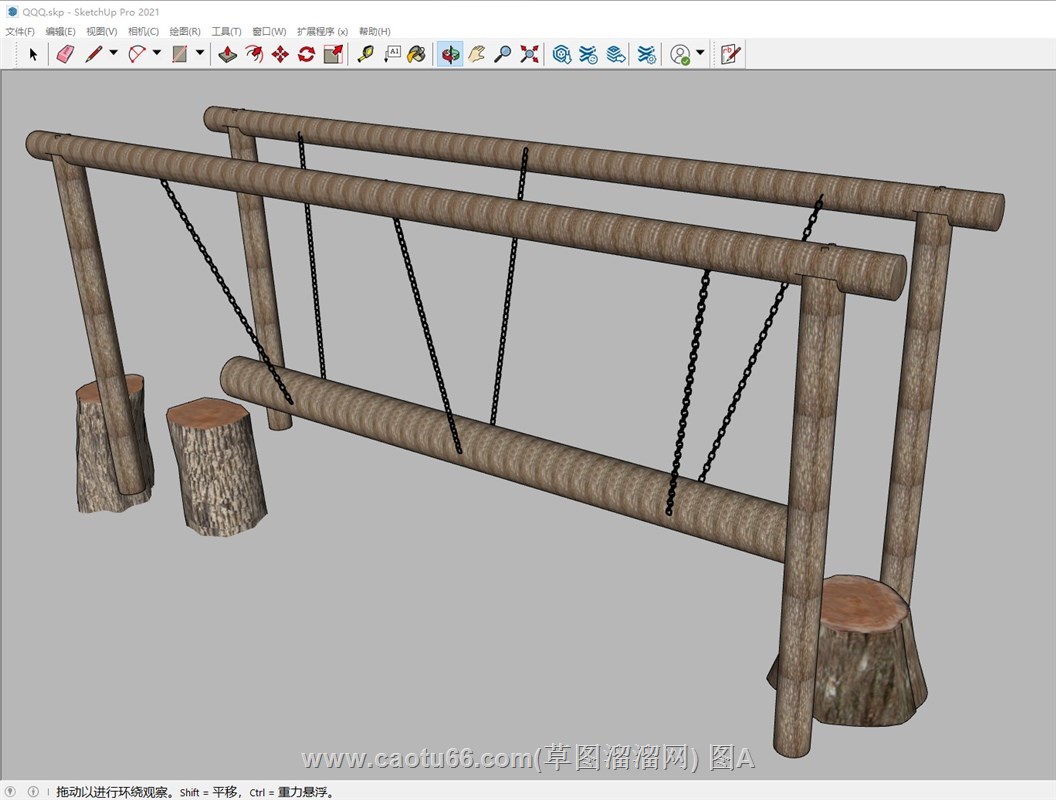Open the 文件(F) menu
Image resolution: width=1056 pixels, height=800 pixels.
[x=20, y=31]
